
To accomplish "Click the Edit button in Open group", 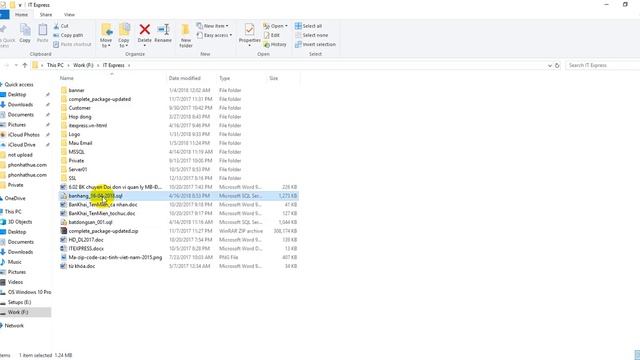I will coord(272,35).
